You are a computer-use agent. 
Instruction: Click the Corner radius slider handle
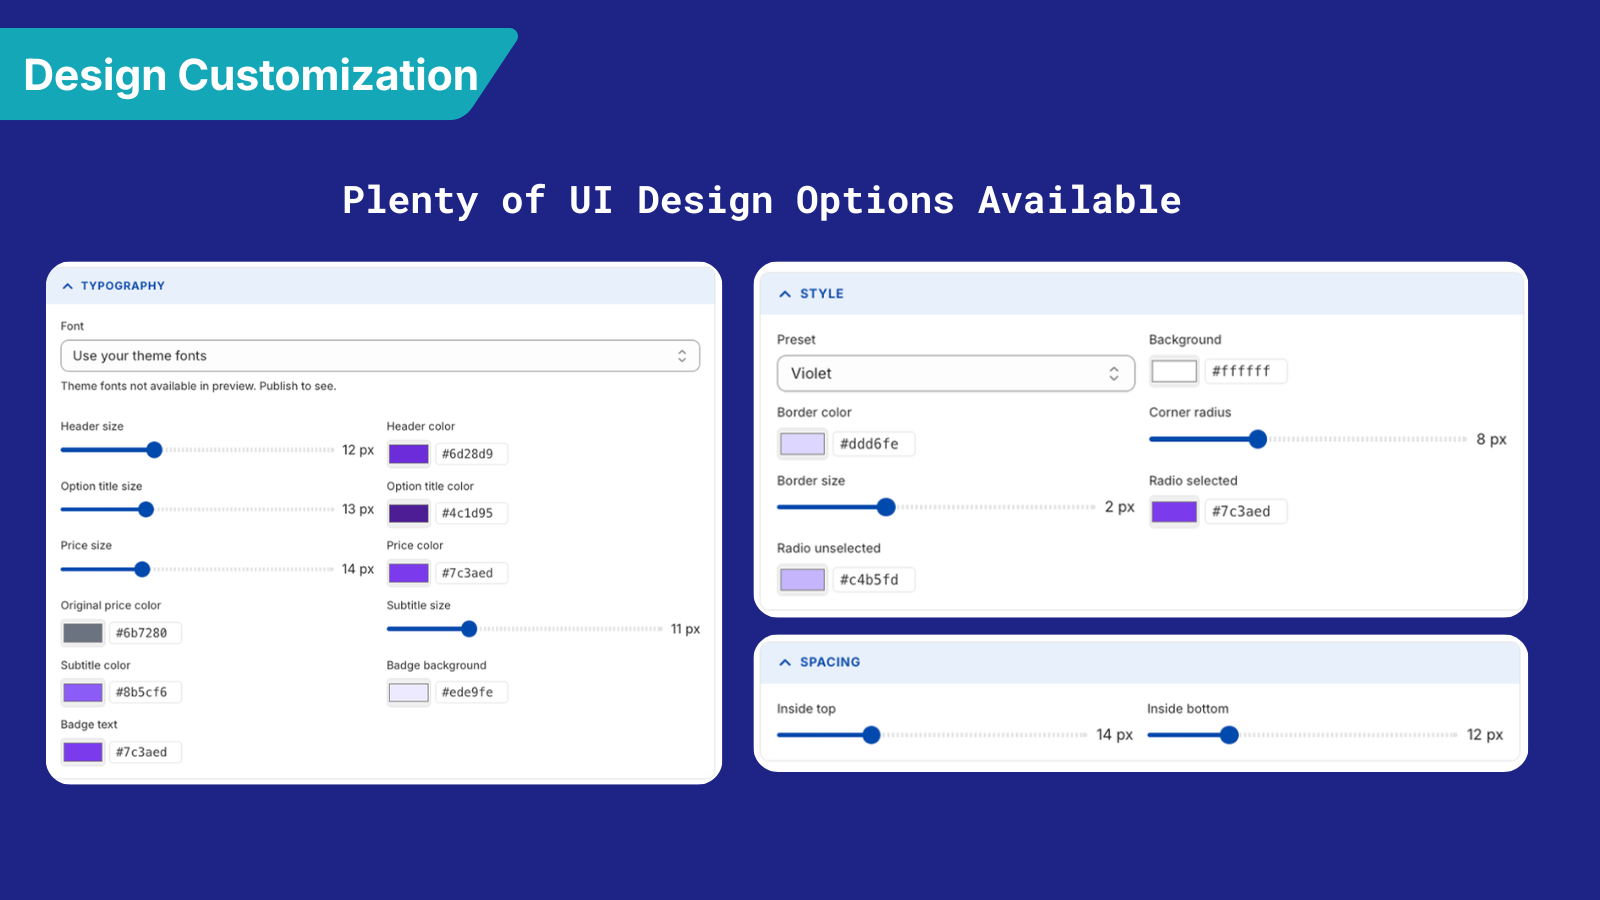[x=1258, y=439]
